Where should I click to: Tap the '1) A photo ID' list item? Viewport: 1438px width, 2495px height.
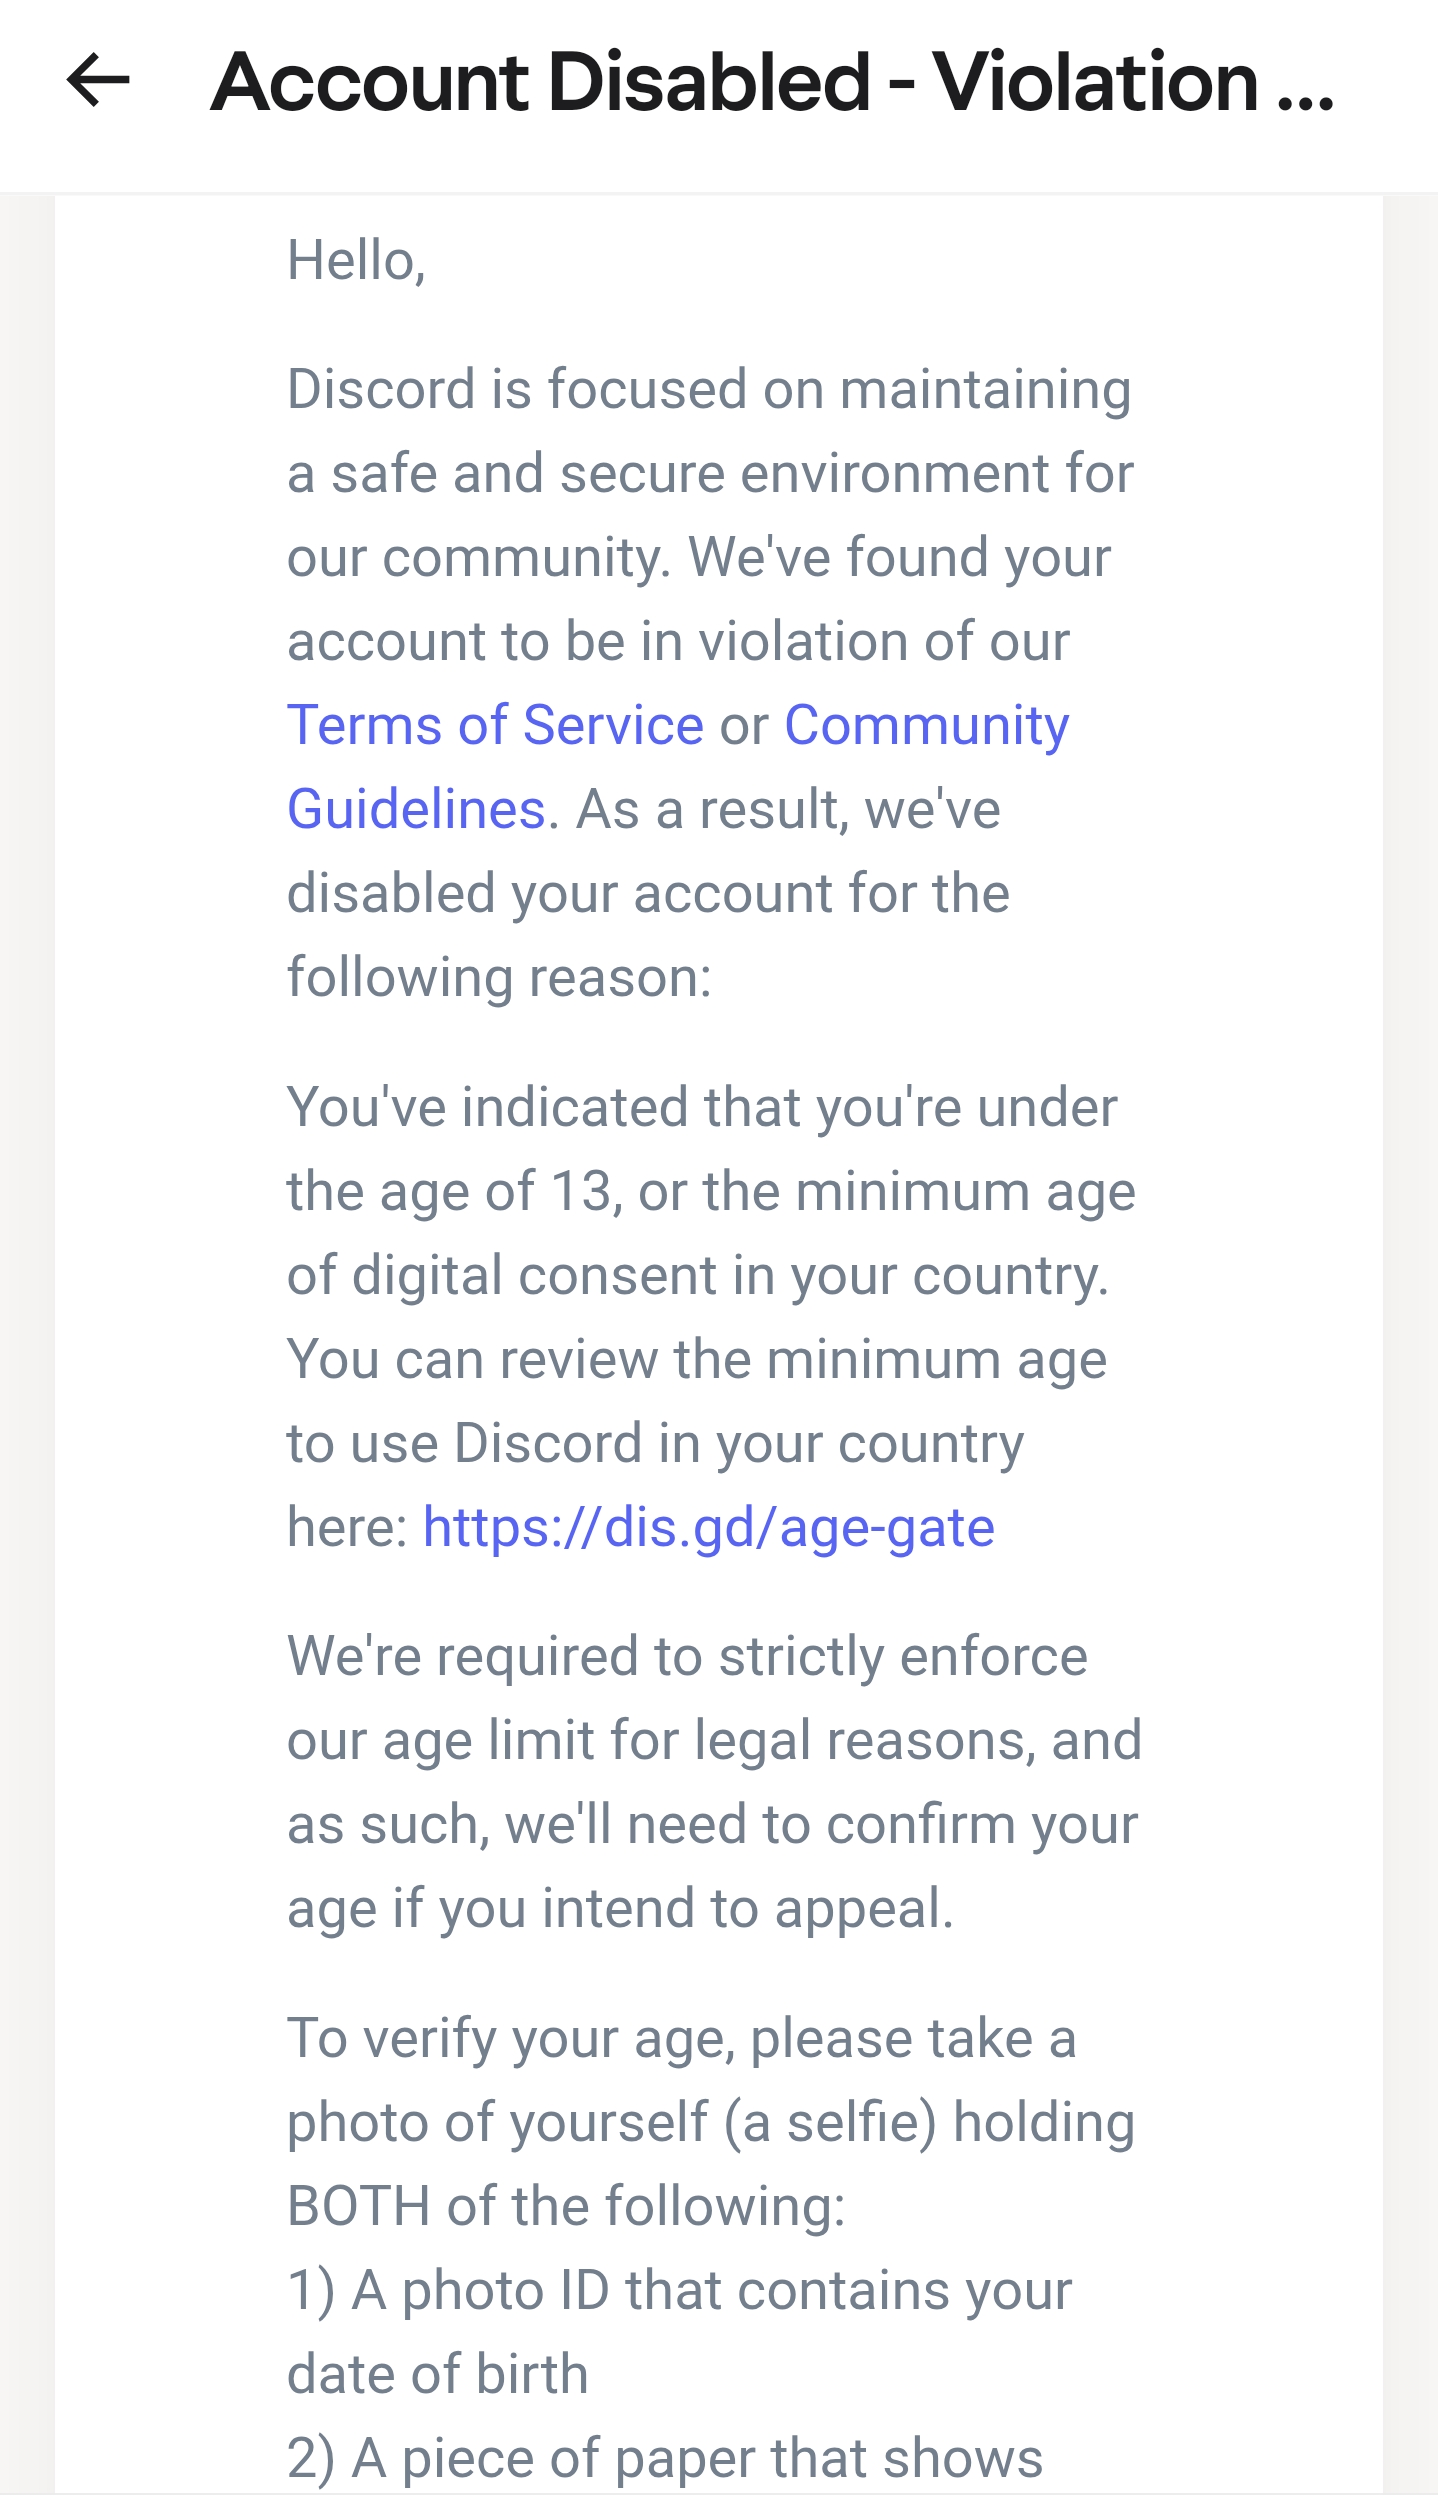680,2332
